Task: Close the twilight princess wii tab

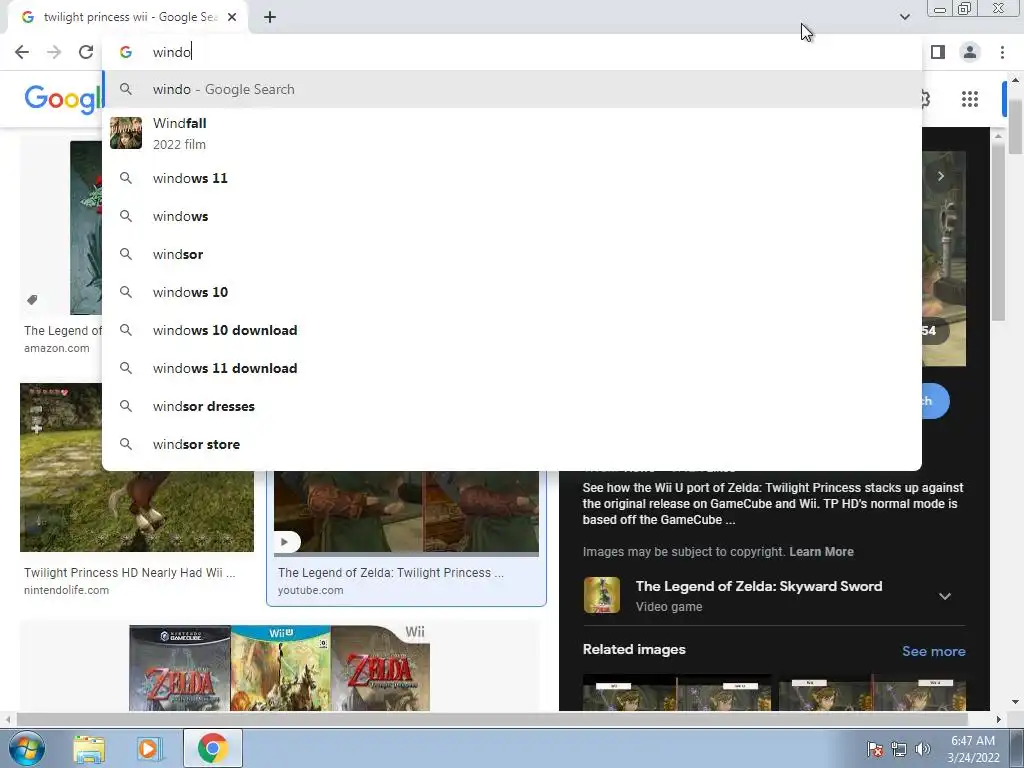Action: (232, 17)
